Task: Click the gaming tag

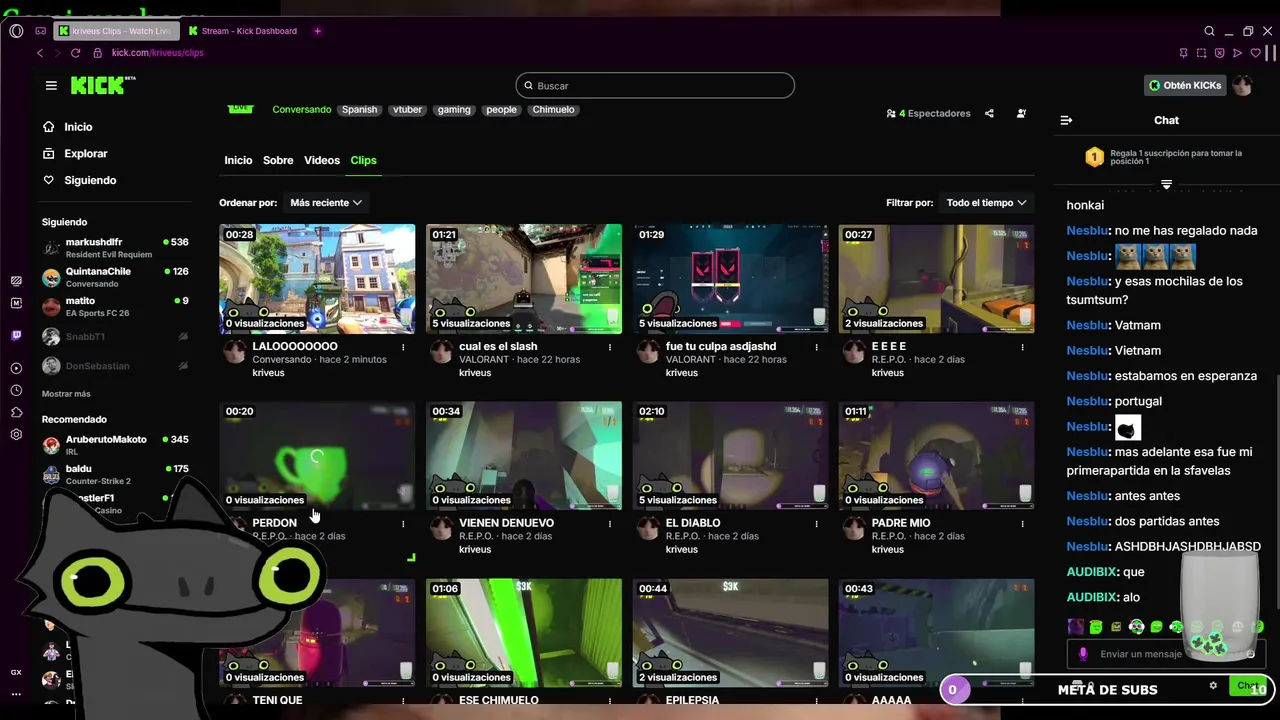Action: 454,110
